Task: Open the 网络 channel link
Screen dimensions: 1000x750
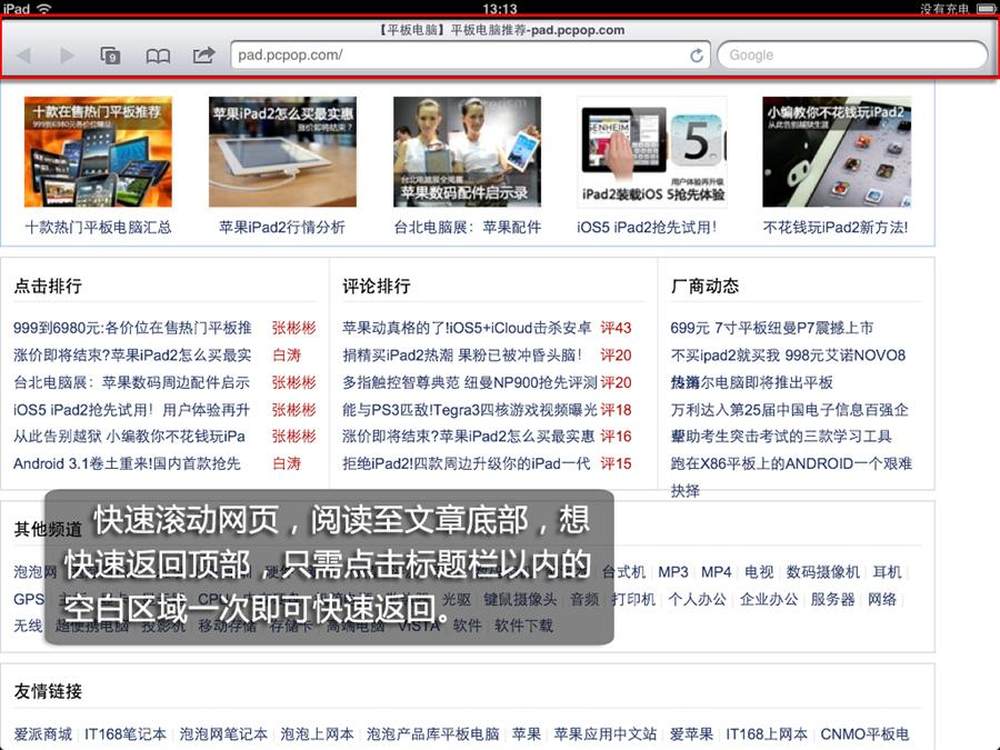Action: (x=882, y=599)
